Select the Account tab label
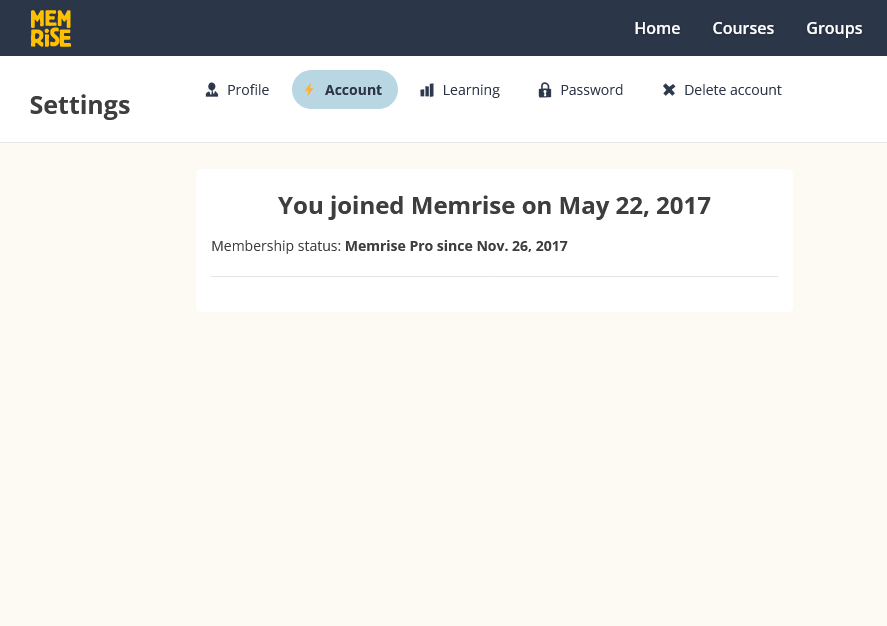887x626 pixels. point(353,90)
